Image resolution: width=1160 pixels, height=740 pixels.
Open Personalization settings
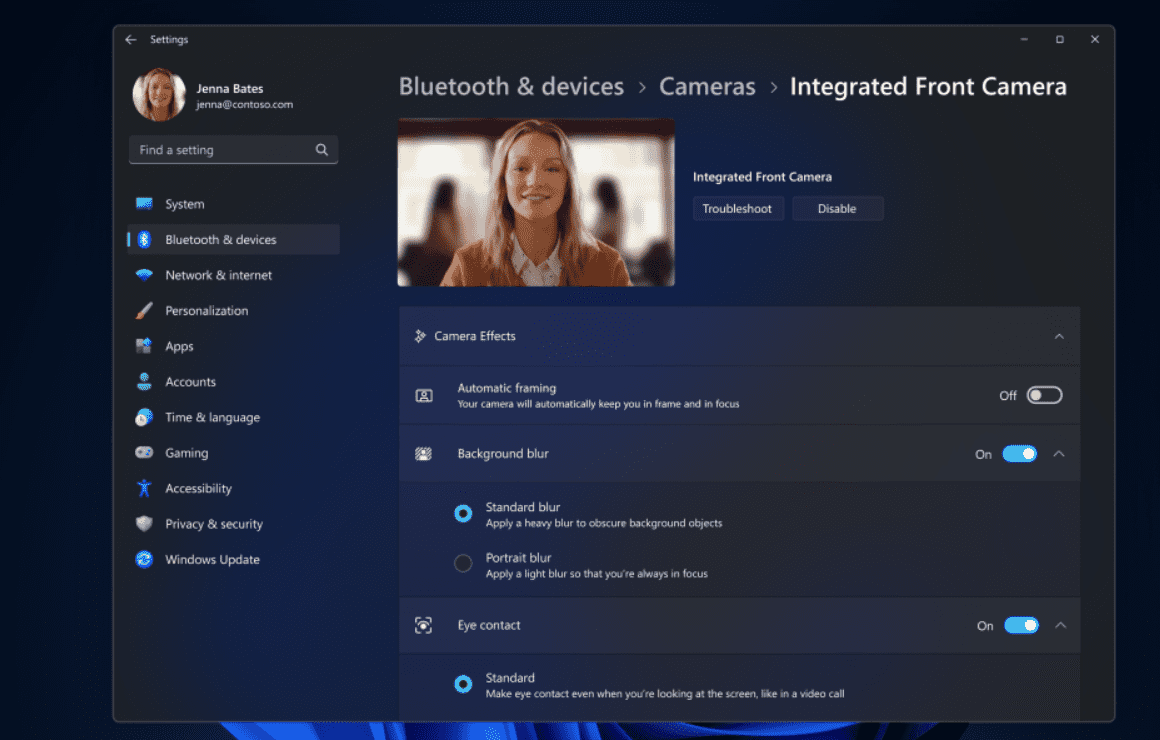234,310
